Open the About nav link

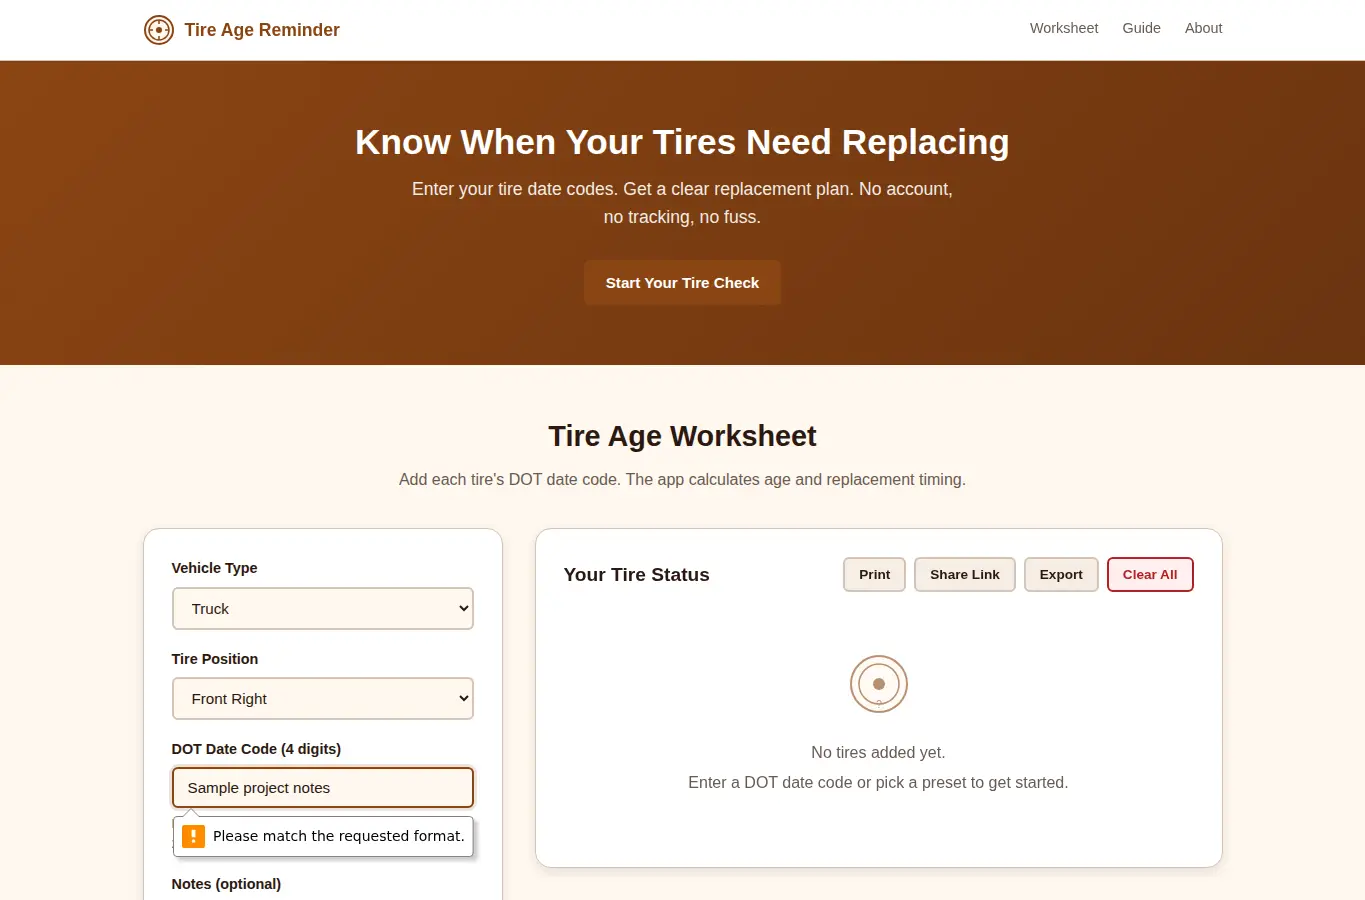(x=1203, y=28)
